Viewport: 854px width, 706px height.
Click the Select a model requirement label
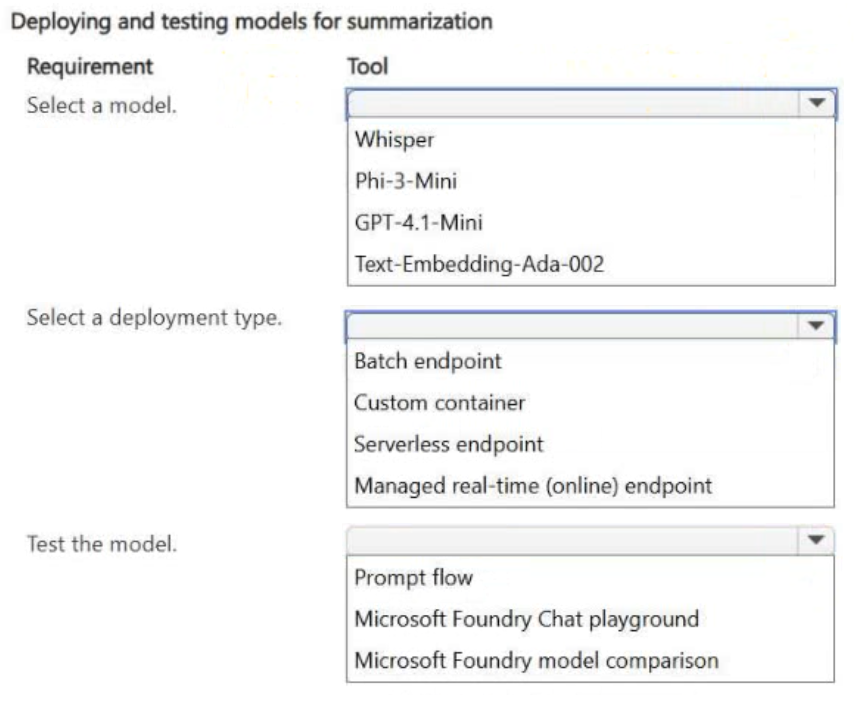coord(102,105)
